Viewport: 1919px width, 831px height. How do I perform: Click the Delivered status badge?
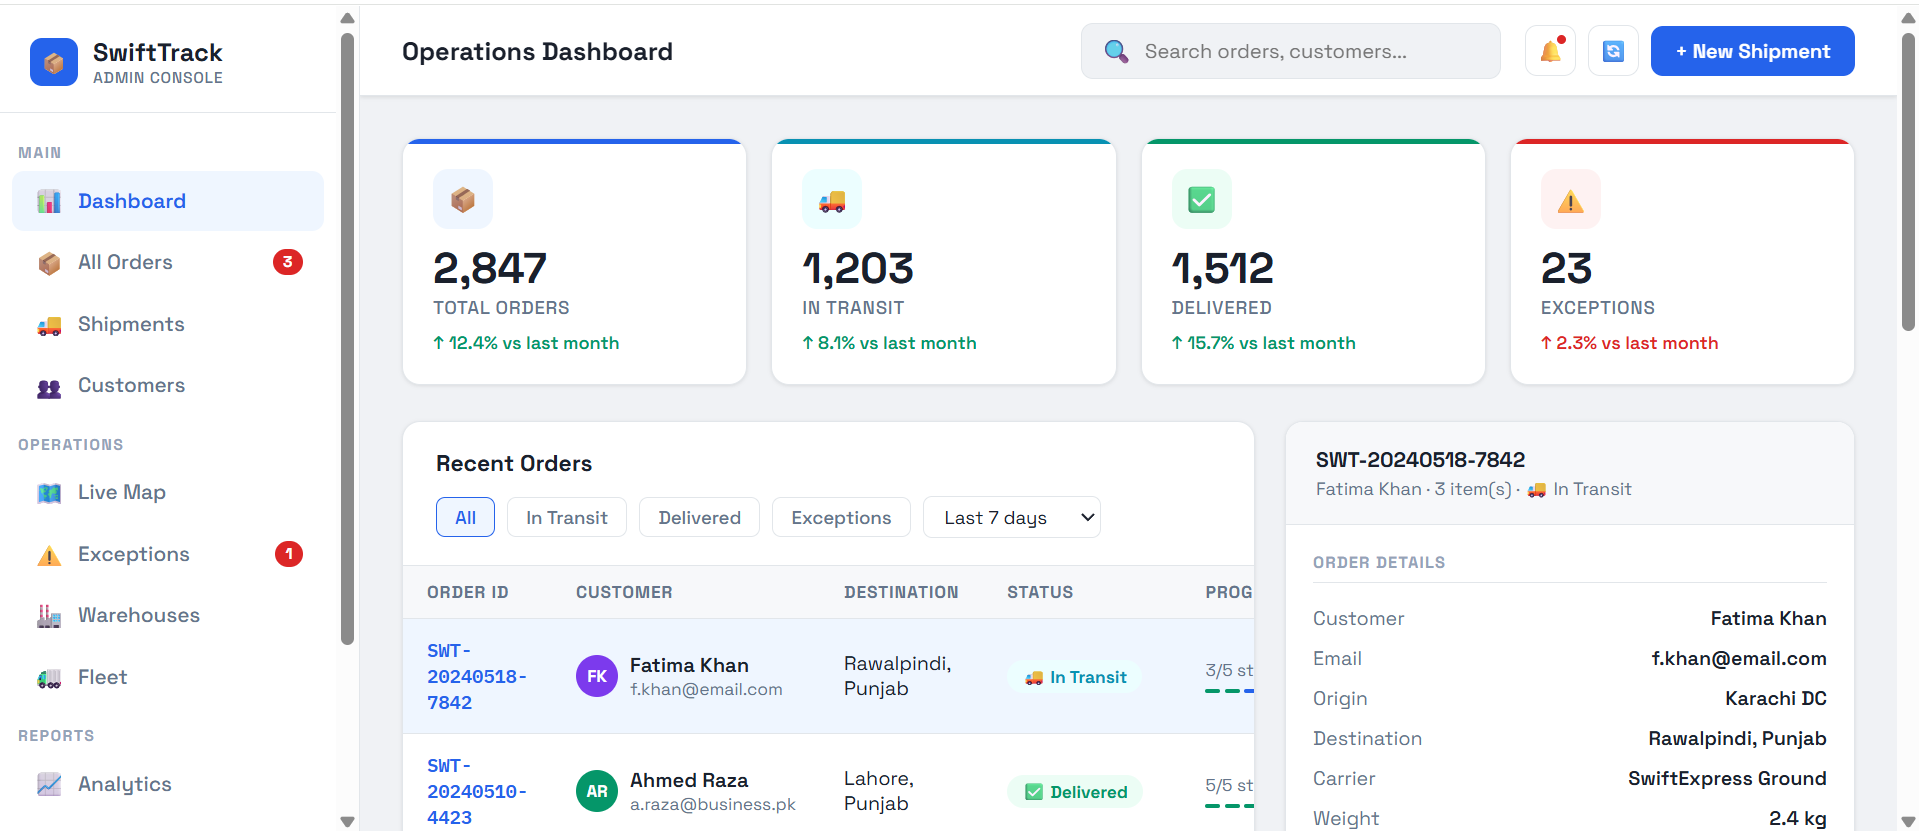(1074, 792)
